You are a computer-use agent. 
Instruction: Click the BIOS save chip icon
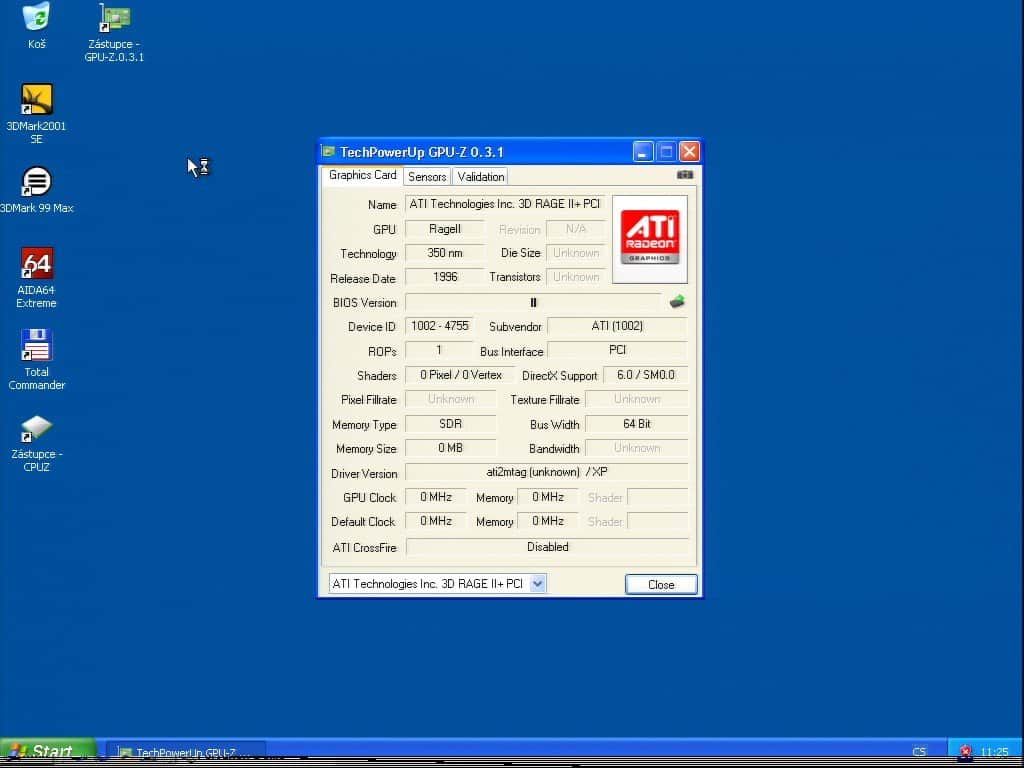point(677,302)
